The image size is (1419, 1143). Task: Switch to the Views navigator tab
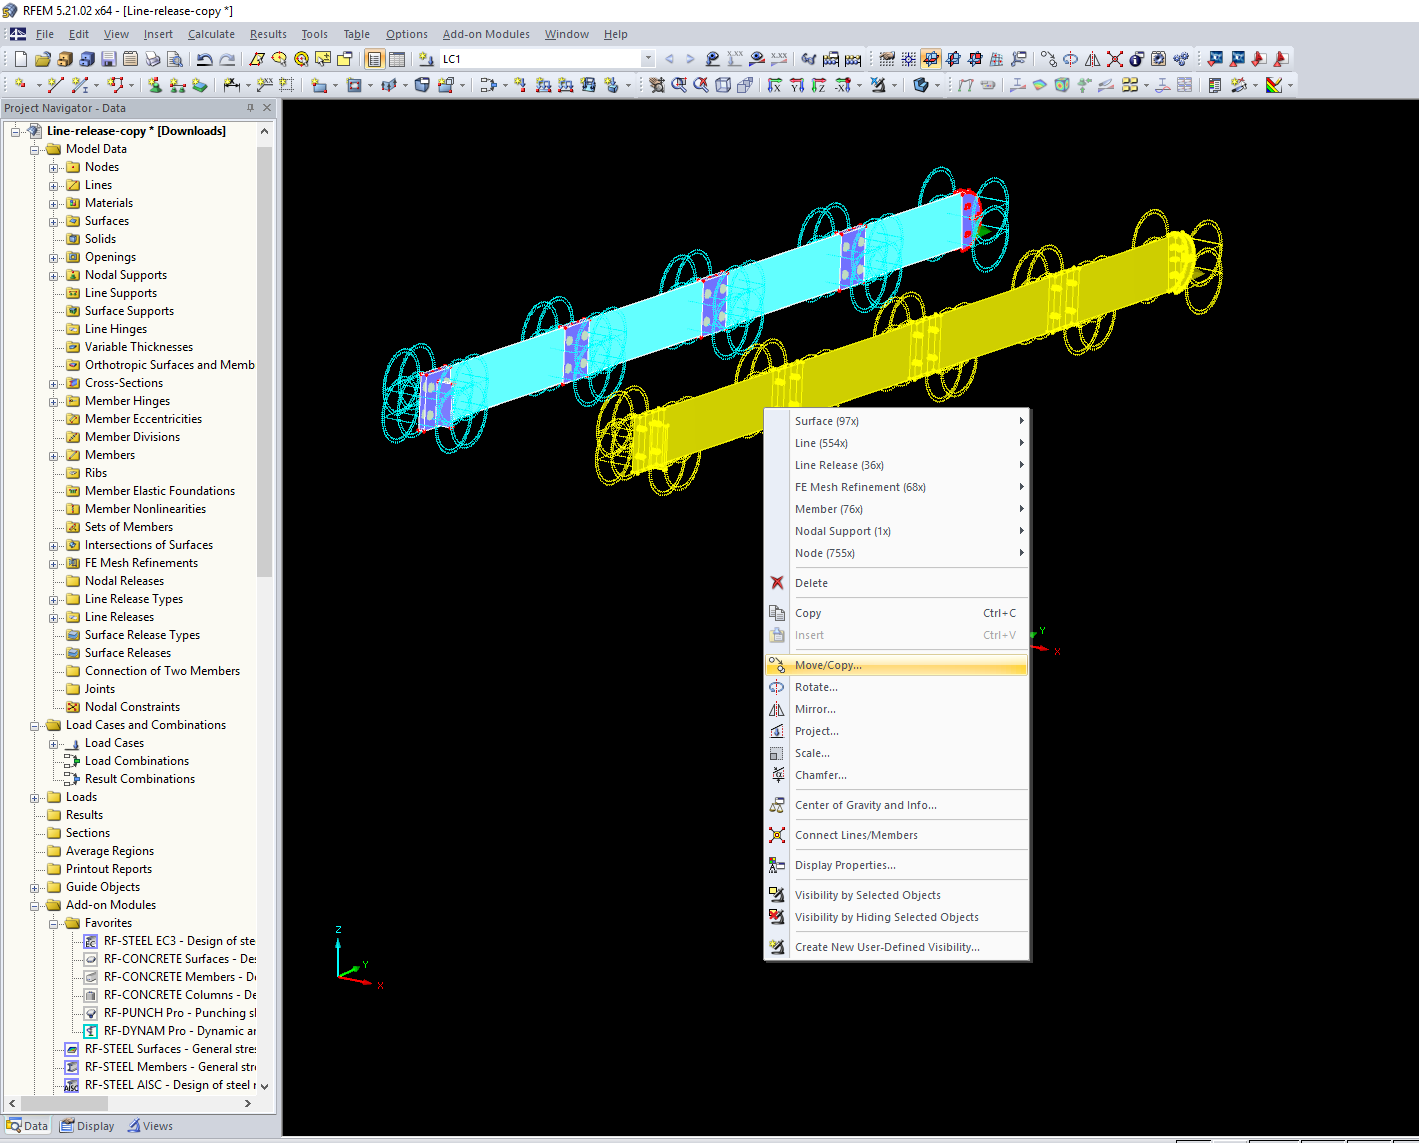[150, 1126]
